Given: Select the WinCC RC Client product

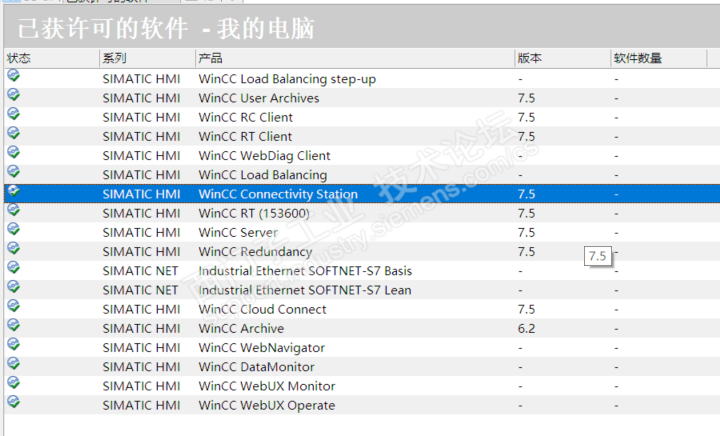Looking at the screenshot, I should (x=245, y=117).
